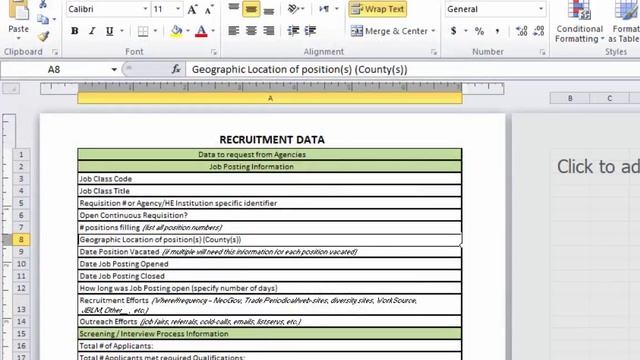
Task: Activate the Format Painter brush
Action: pyautogui.click(x=44, y=36)
